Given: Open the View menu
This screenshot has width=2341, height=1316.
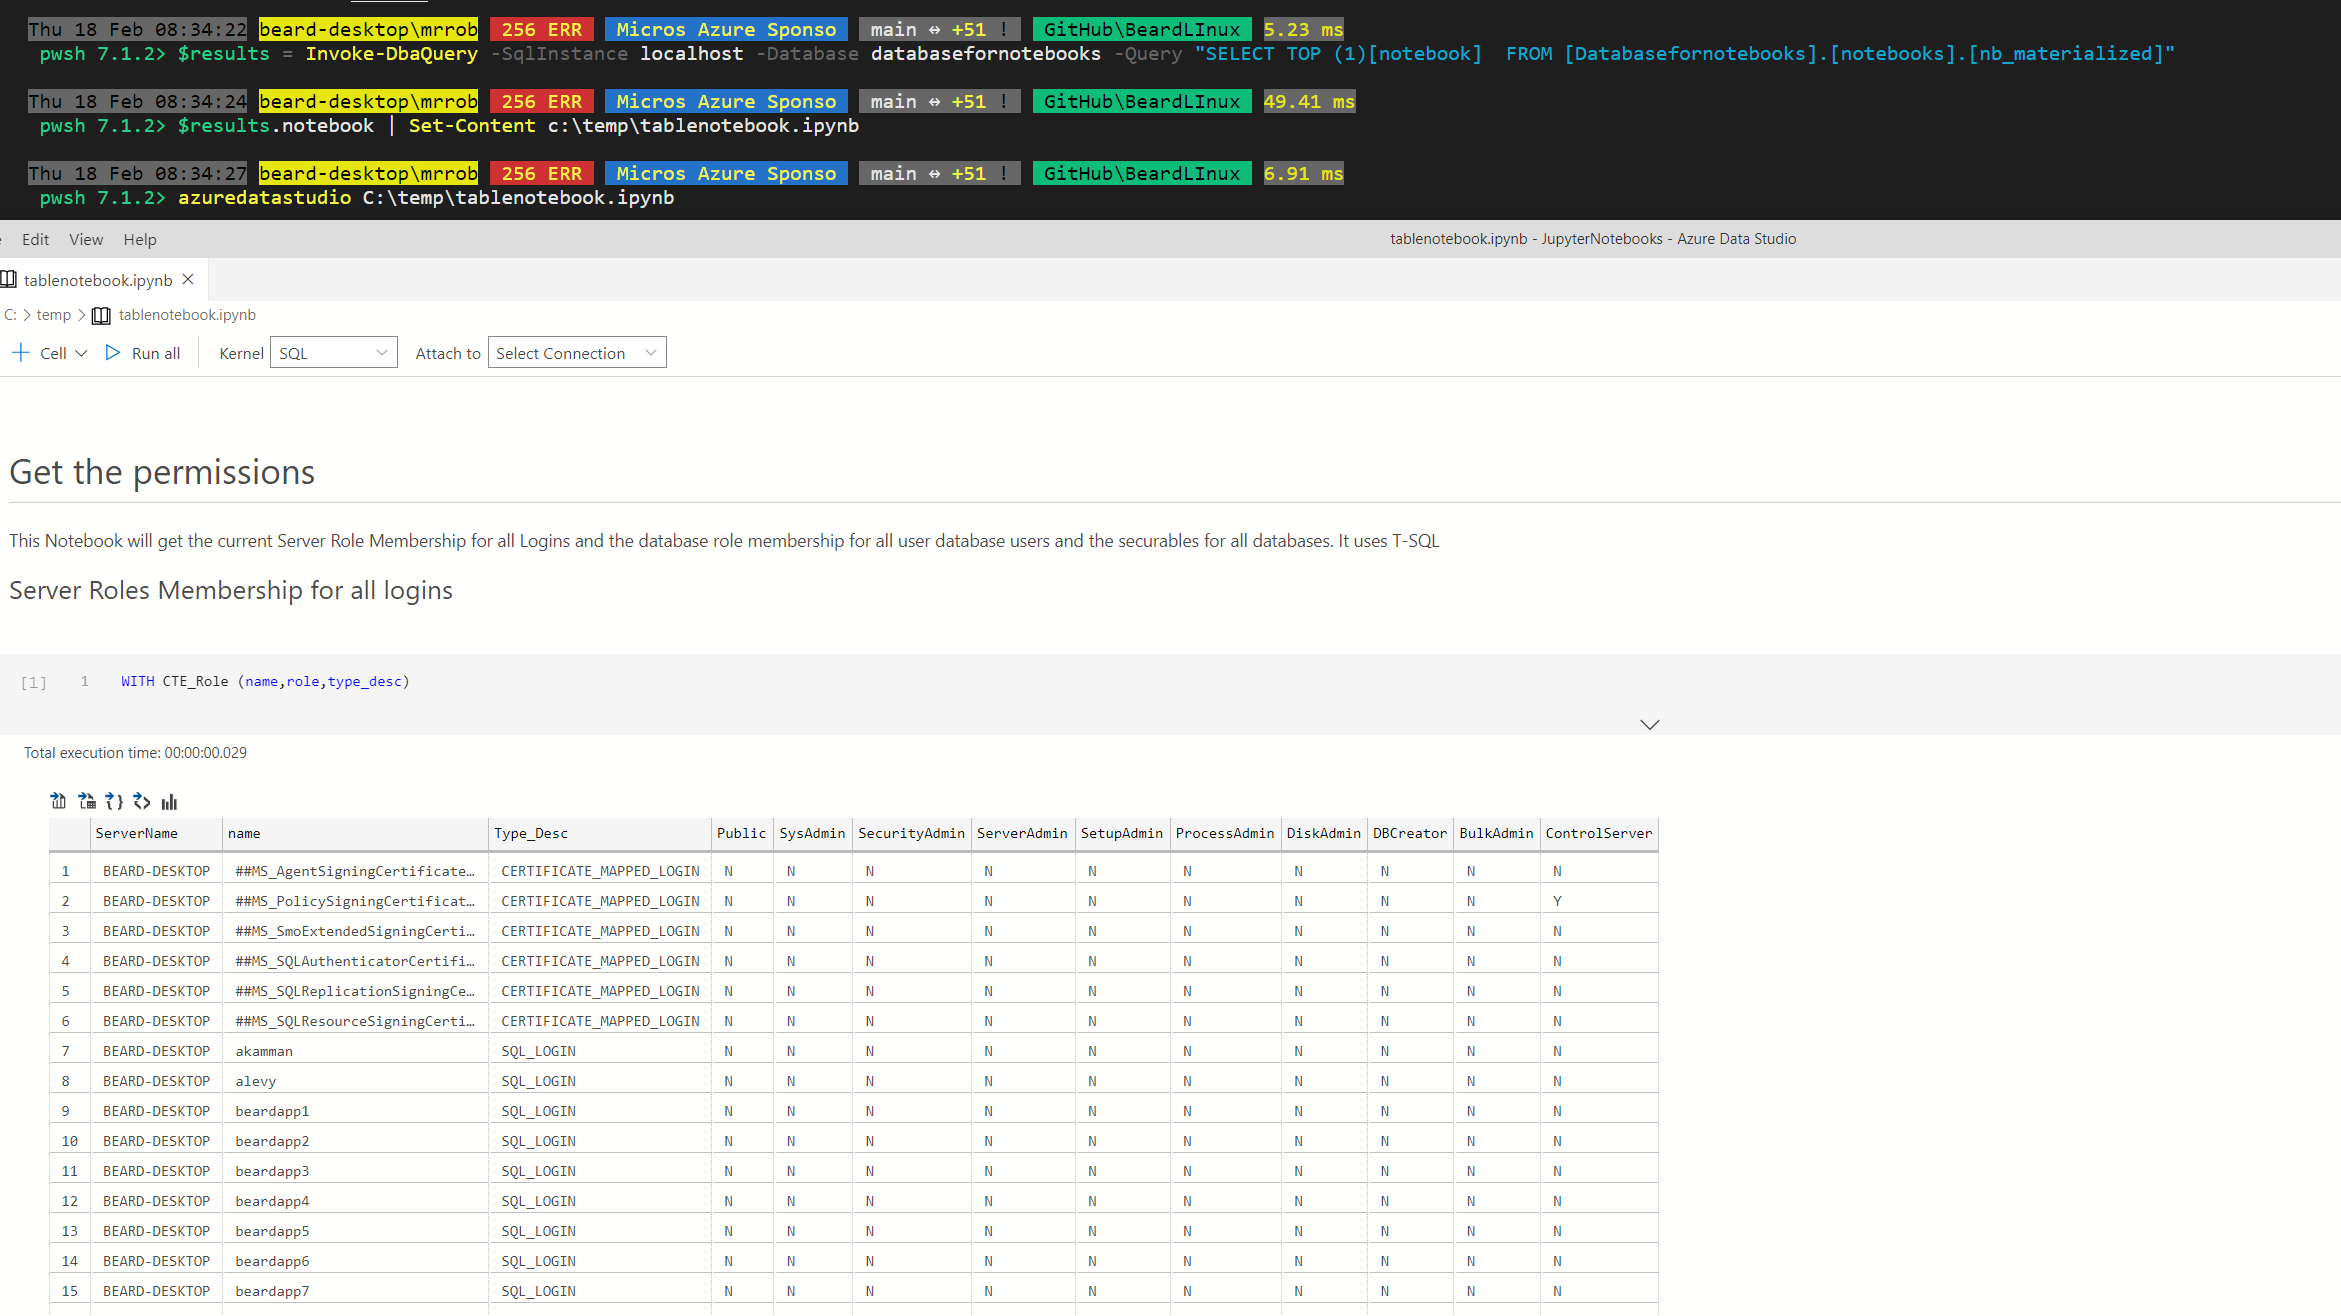Looking at the screenshot, I should pos(86,240).
